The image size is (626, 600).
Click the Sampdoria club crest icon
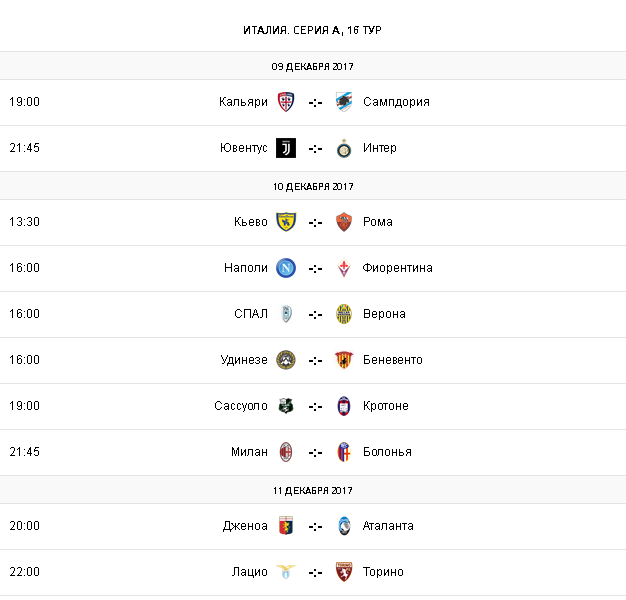pyautogui.click(x=344, y=102)
